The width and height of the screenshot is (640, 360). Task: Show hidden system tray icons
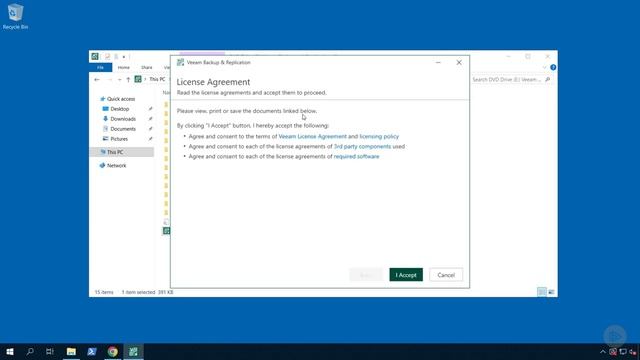(603, 352)
